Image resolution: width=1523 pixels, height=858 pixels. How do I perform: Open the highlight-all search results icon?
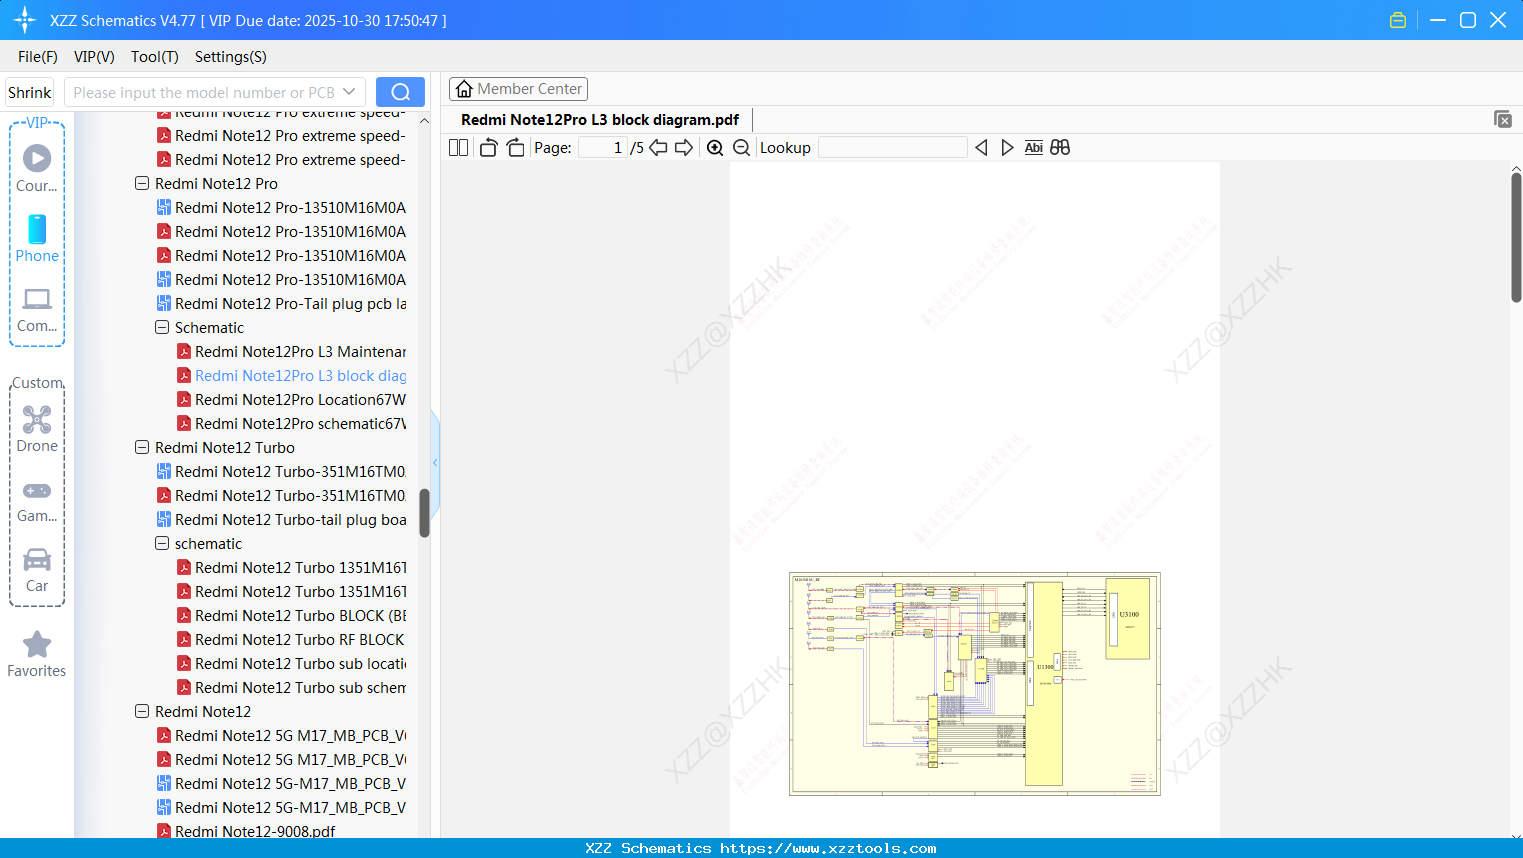click(x=1060, y=147)
